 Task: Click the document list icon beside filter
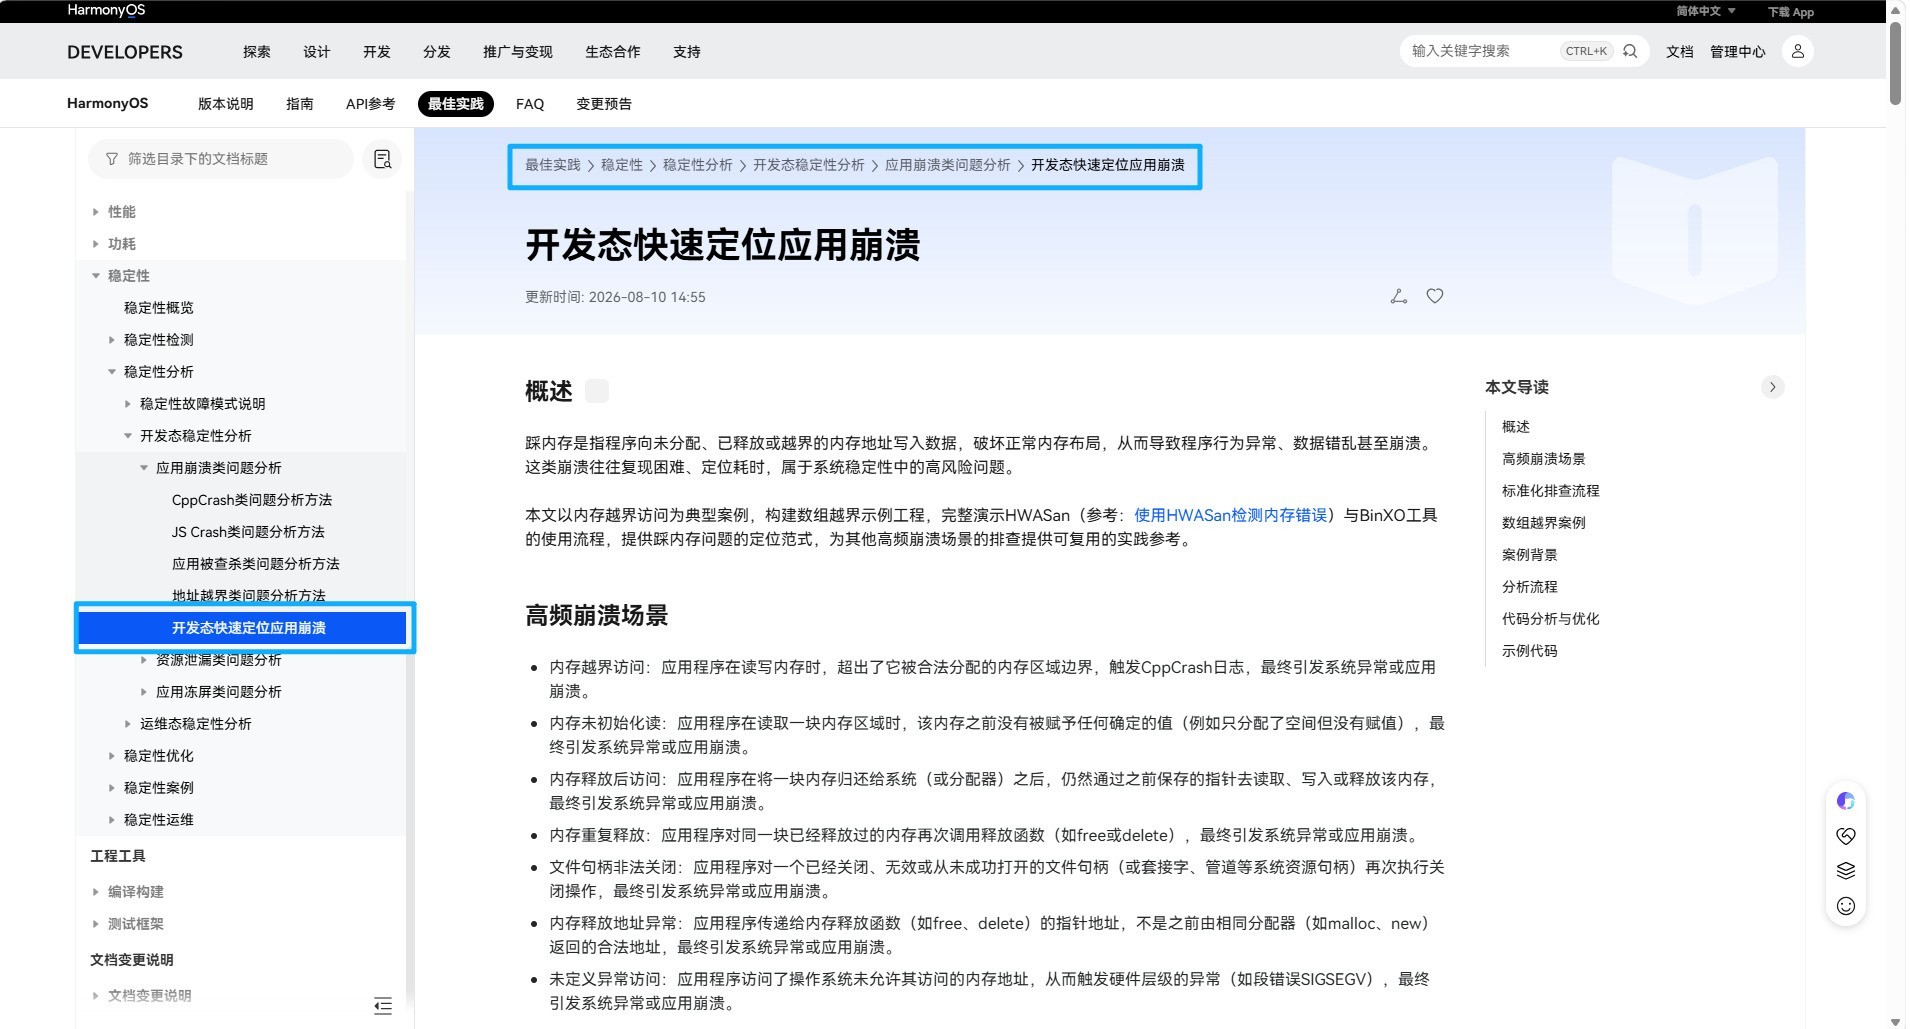(382, 159)
